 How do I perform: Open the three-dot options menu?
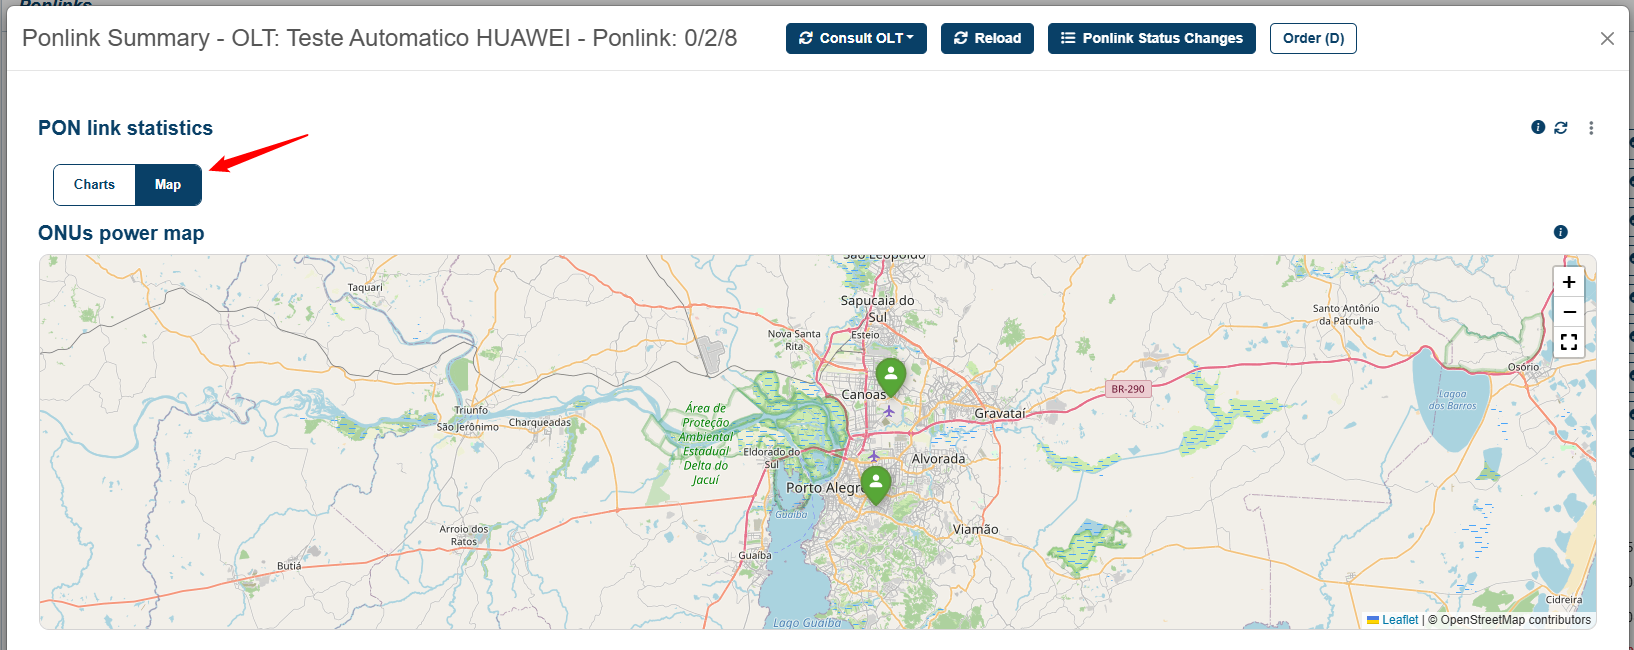pyautogui.click(x=1591, y=128)
